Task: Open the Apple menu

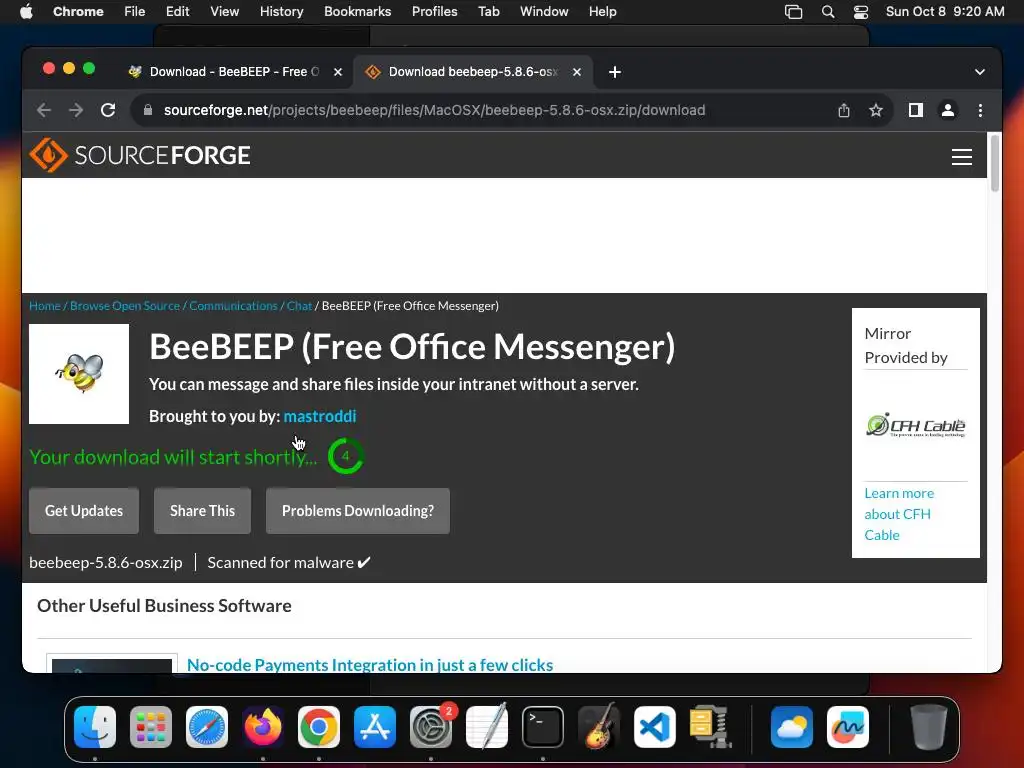Action: coord(26,12)
